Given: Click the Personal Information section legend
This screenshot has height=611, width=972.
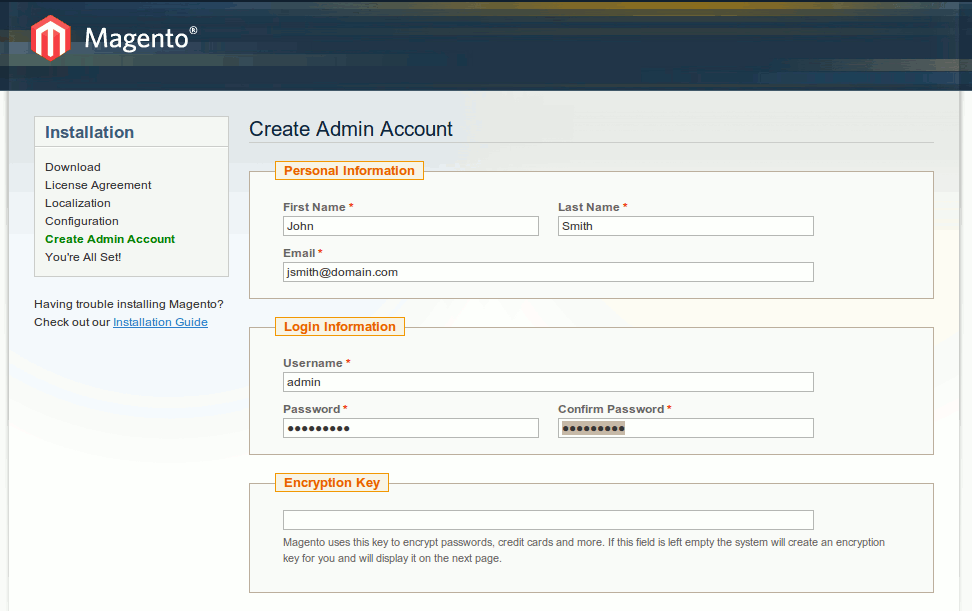Looking at the screenshot, I should (349, 171).
